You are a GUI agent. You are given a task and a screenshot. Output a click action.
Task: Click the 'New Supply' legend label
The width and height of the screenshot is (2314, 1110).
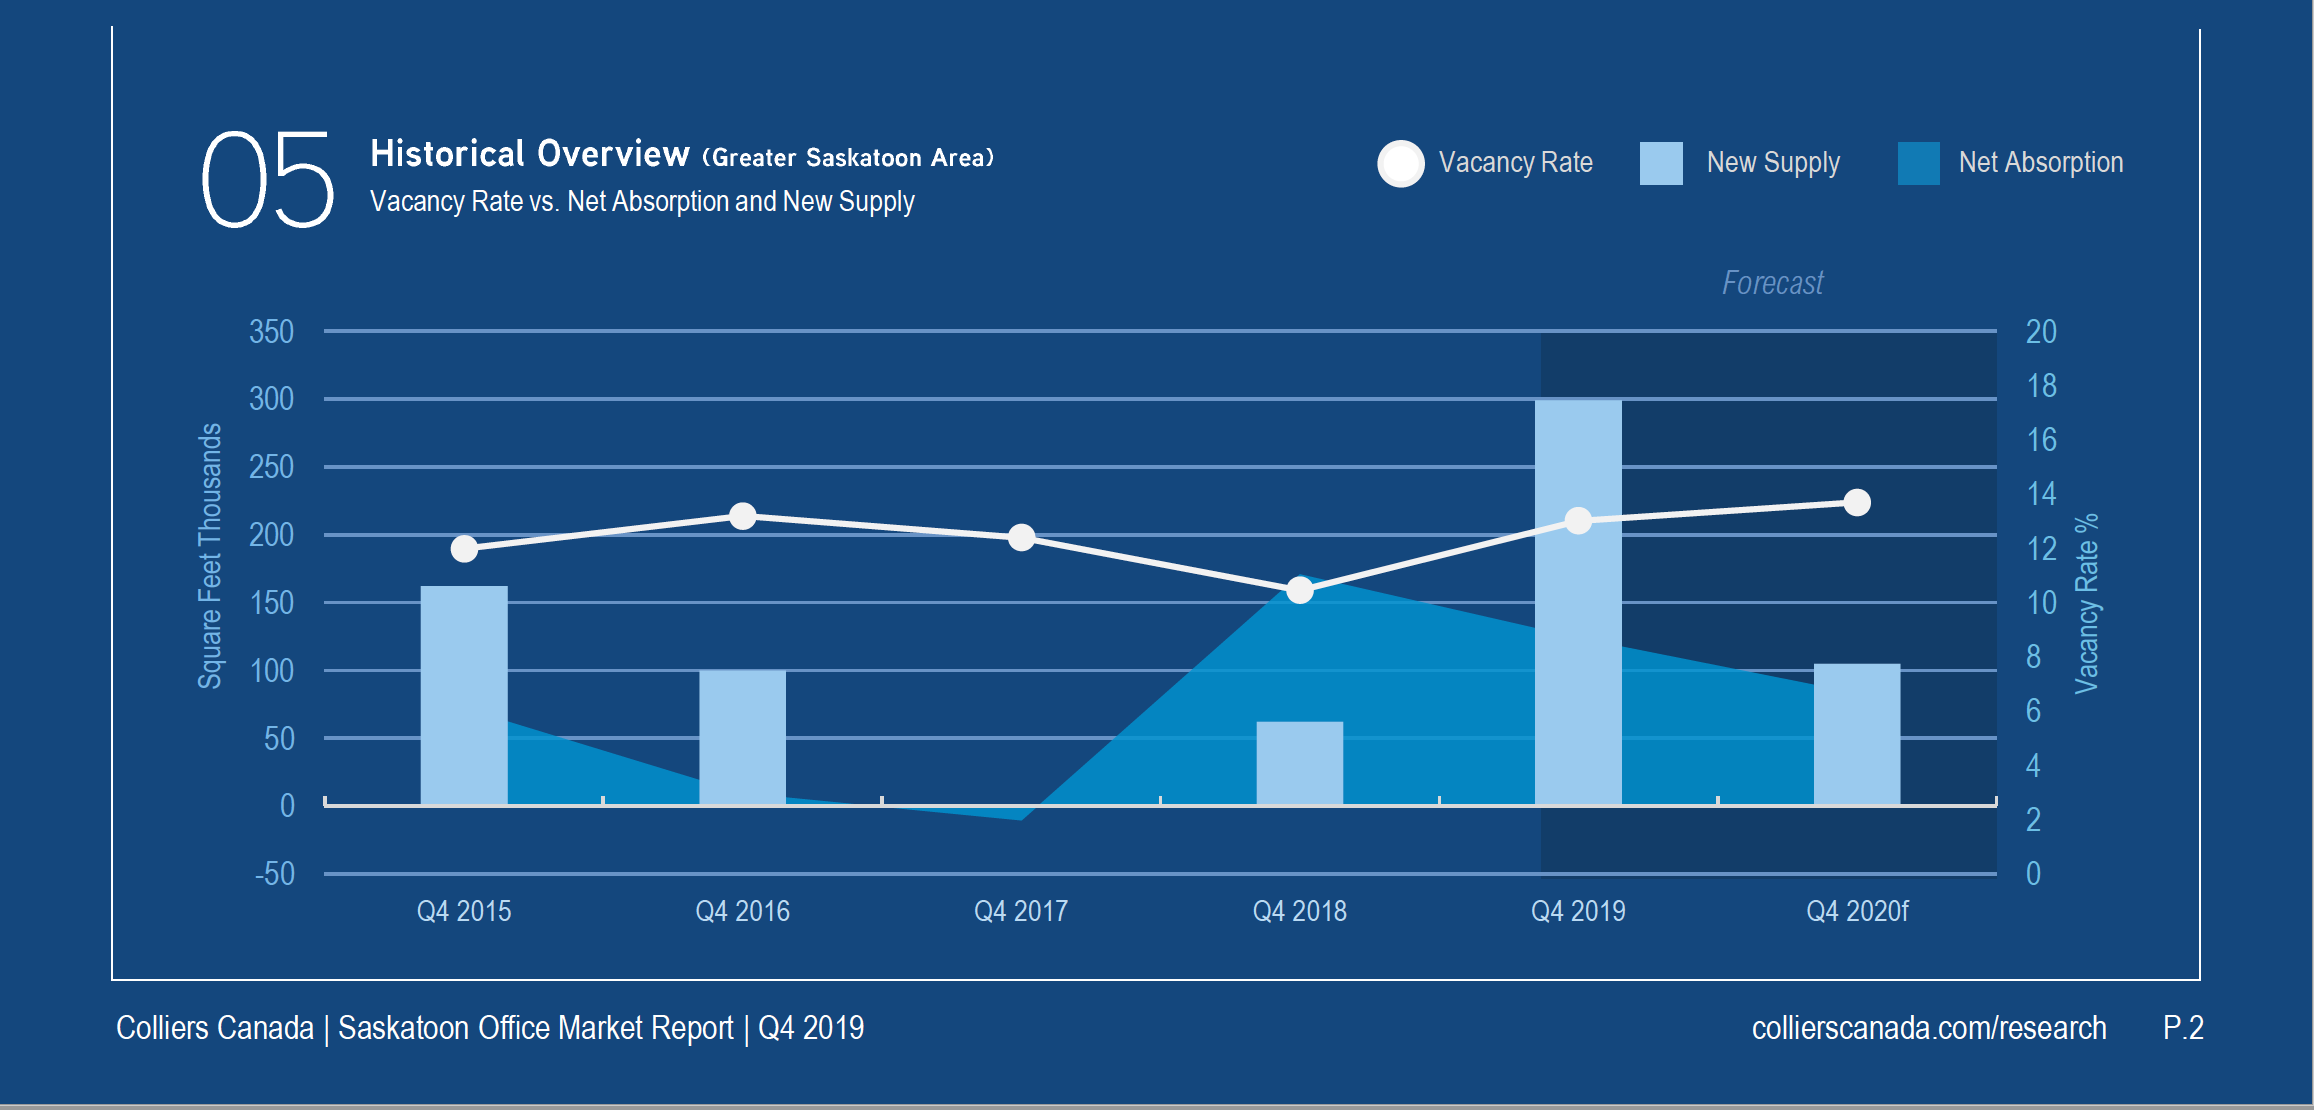point(1773,163)
